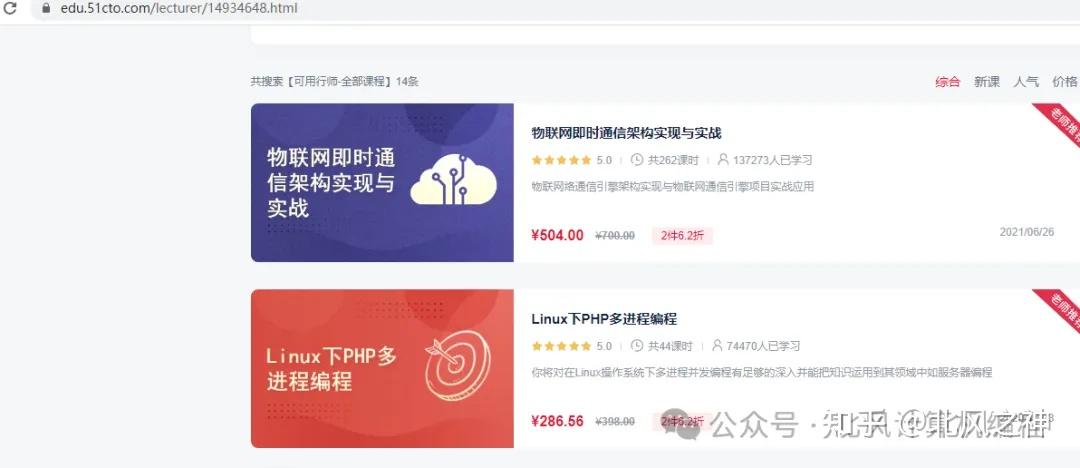Select the 新课 sort tab
Image resolution: width=1080 pixels, height=468 pixels.
pyautogui.click(x=987, y=81)
